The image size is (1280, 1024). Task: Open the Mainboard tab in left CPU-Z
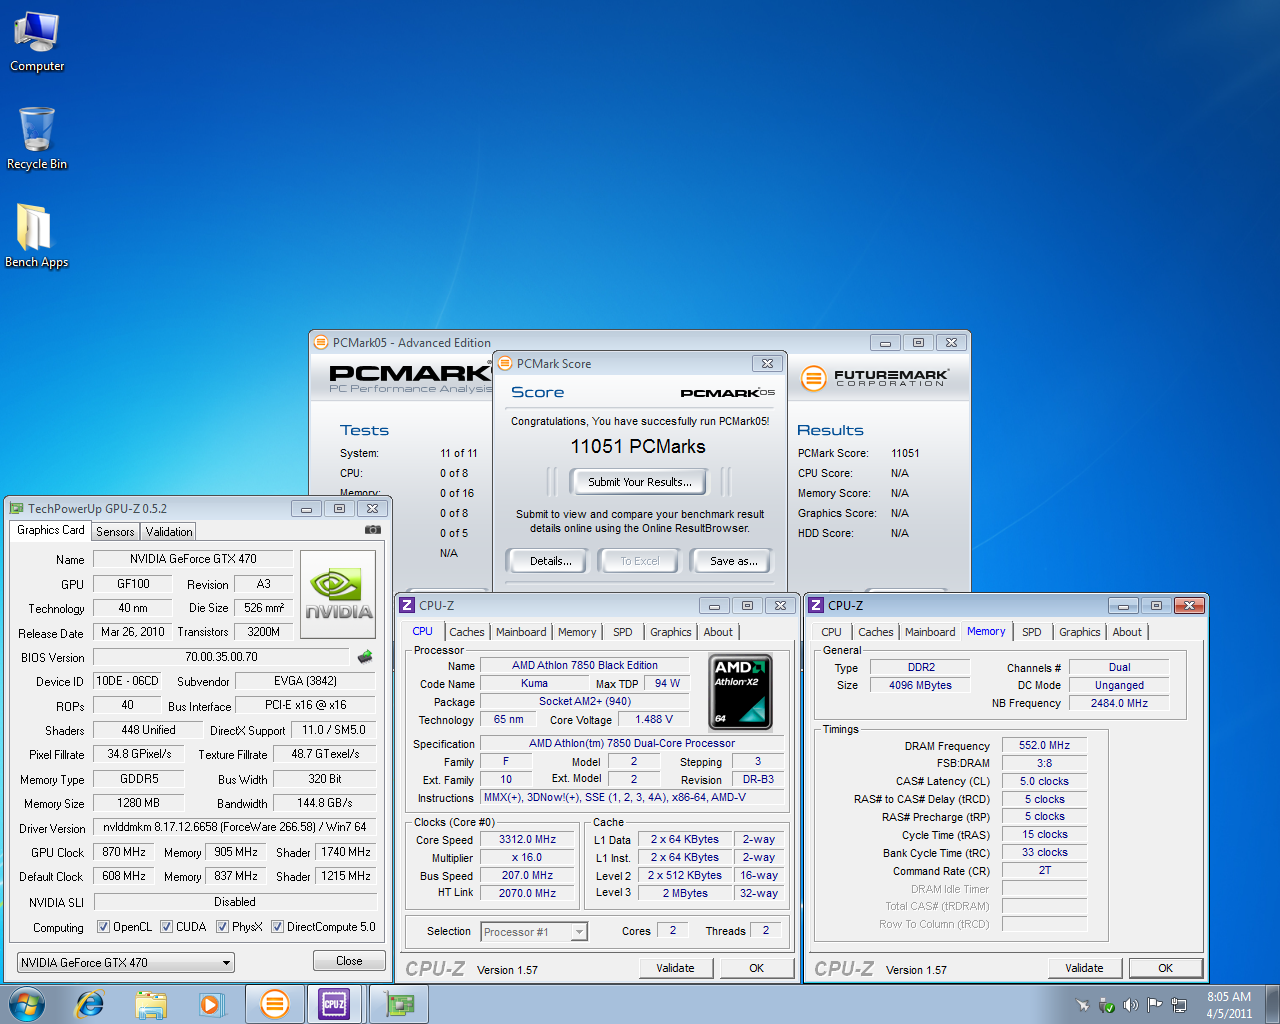[x=521, y=632]
